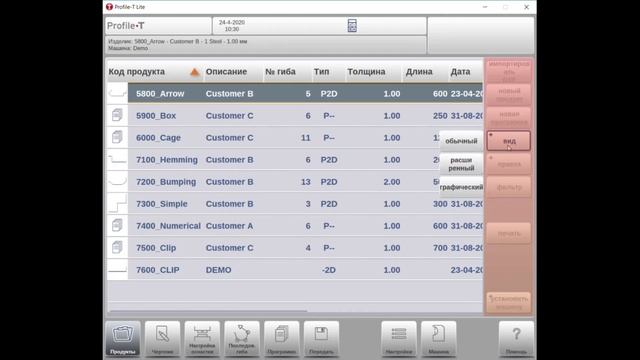Open the Помощь help question-mark button

click(x=516, y=338)
